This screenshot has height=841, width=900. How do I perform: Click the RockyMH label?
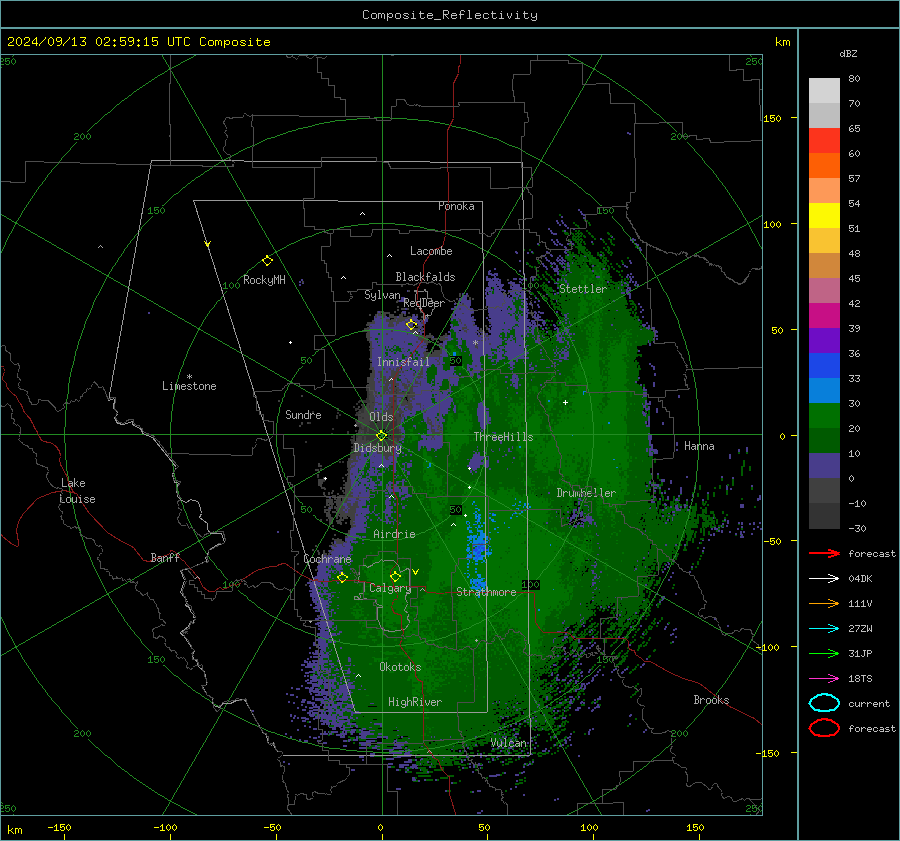264,280
